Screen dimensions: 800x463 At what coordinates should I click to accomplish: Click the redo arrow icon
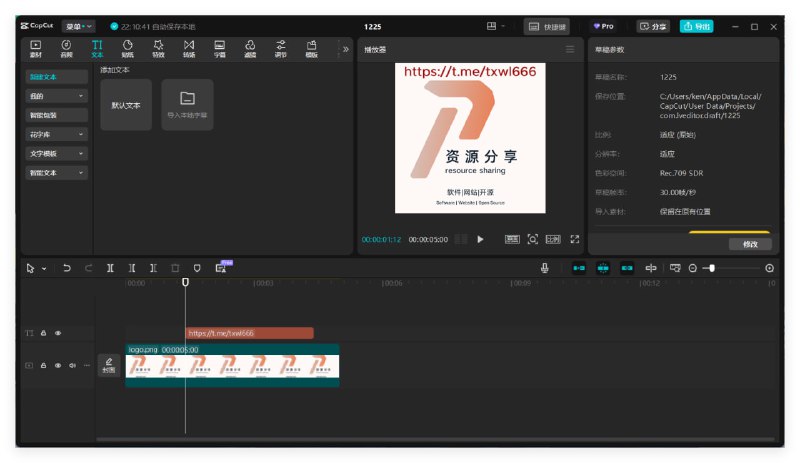88,267
